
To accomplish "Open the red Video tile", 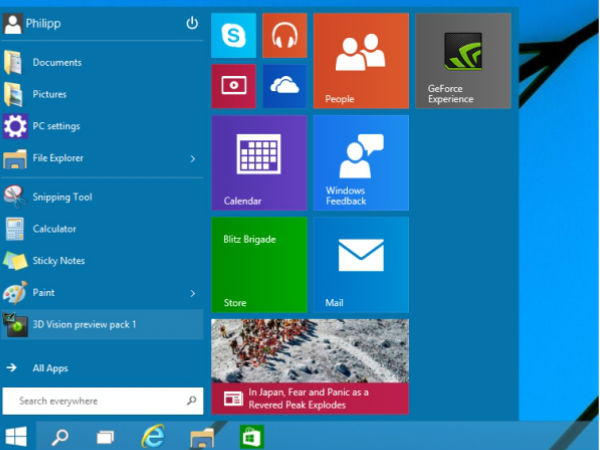I will (234, 86).
